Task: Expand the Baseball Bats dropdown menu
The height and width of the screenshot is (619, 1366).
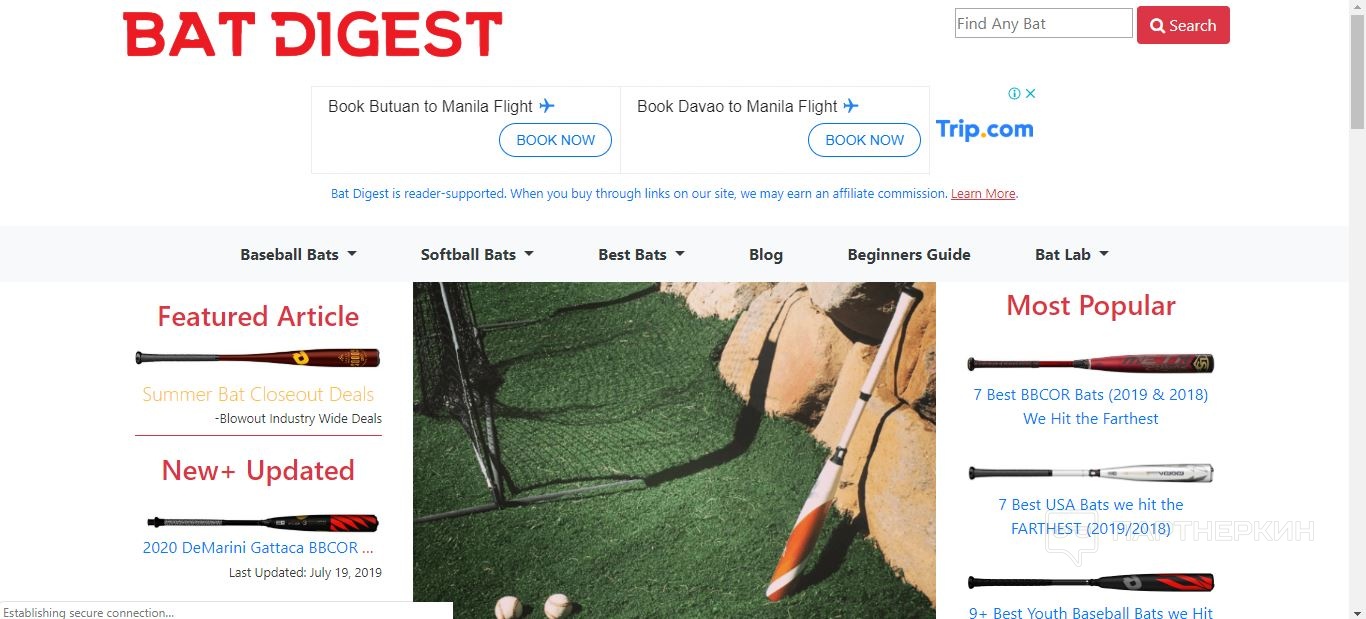Action: point(298,254)
